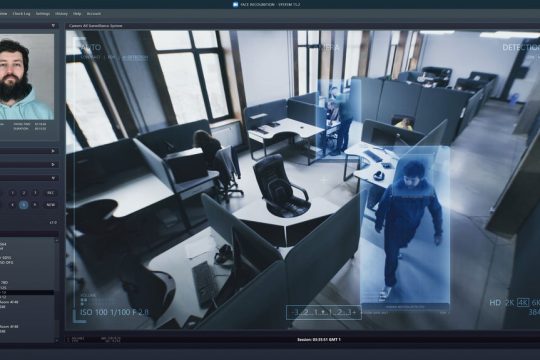Click the previous arrow on keypad
The height and width of the screenshot is (360, 540).
[12, 205]
